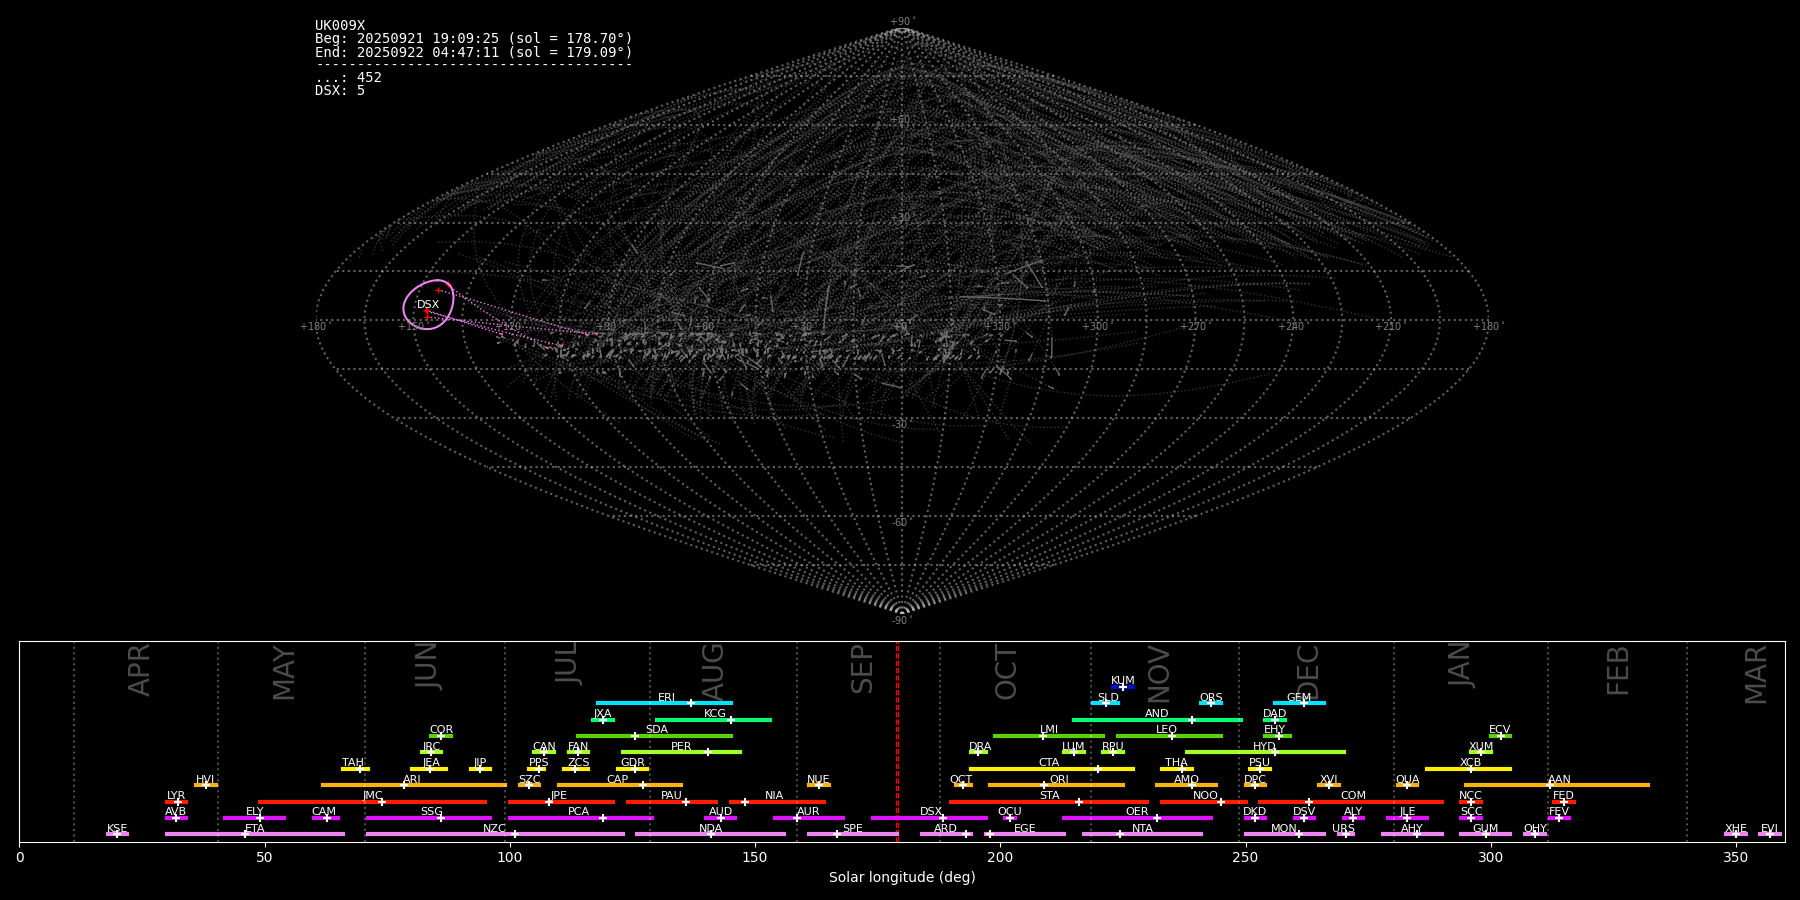Click the orange AAN shower activity bar
The image size is (1800, 900).
(x=1557, y=785)
